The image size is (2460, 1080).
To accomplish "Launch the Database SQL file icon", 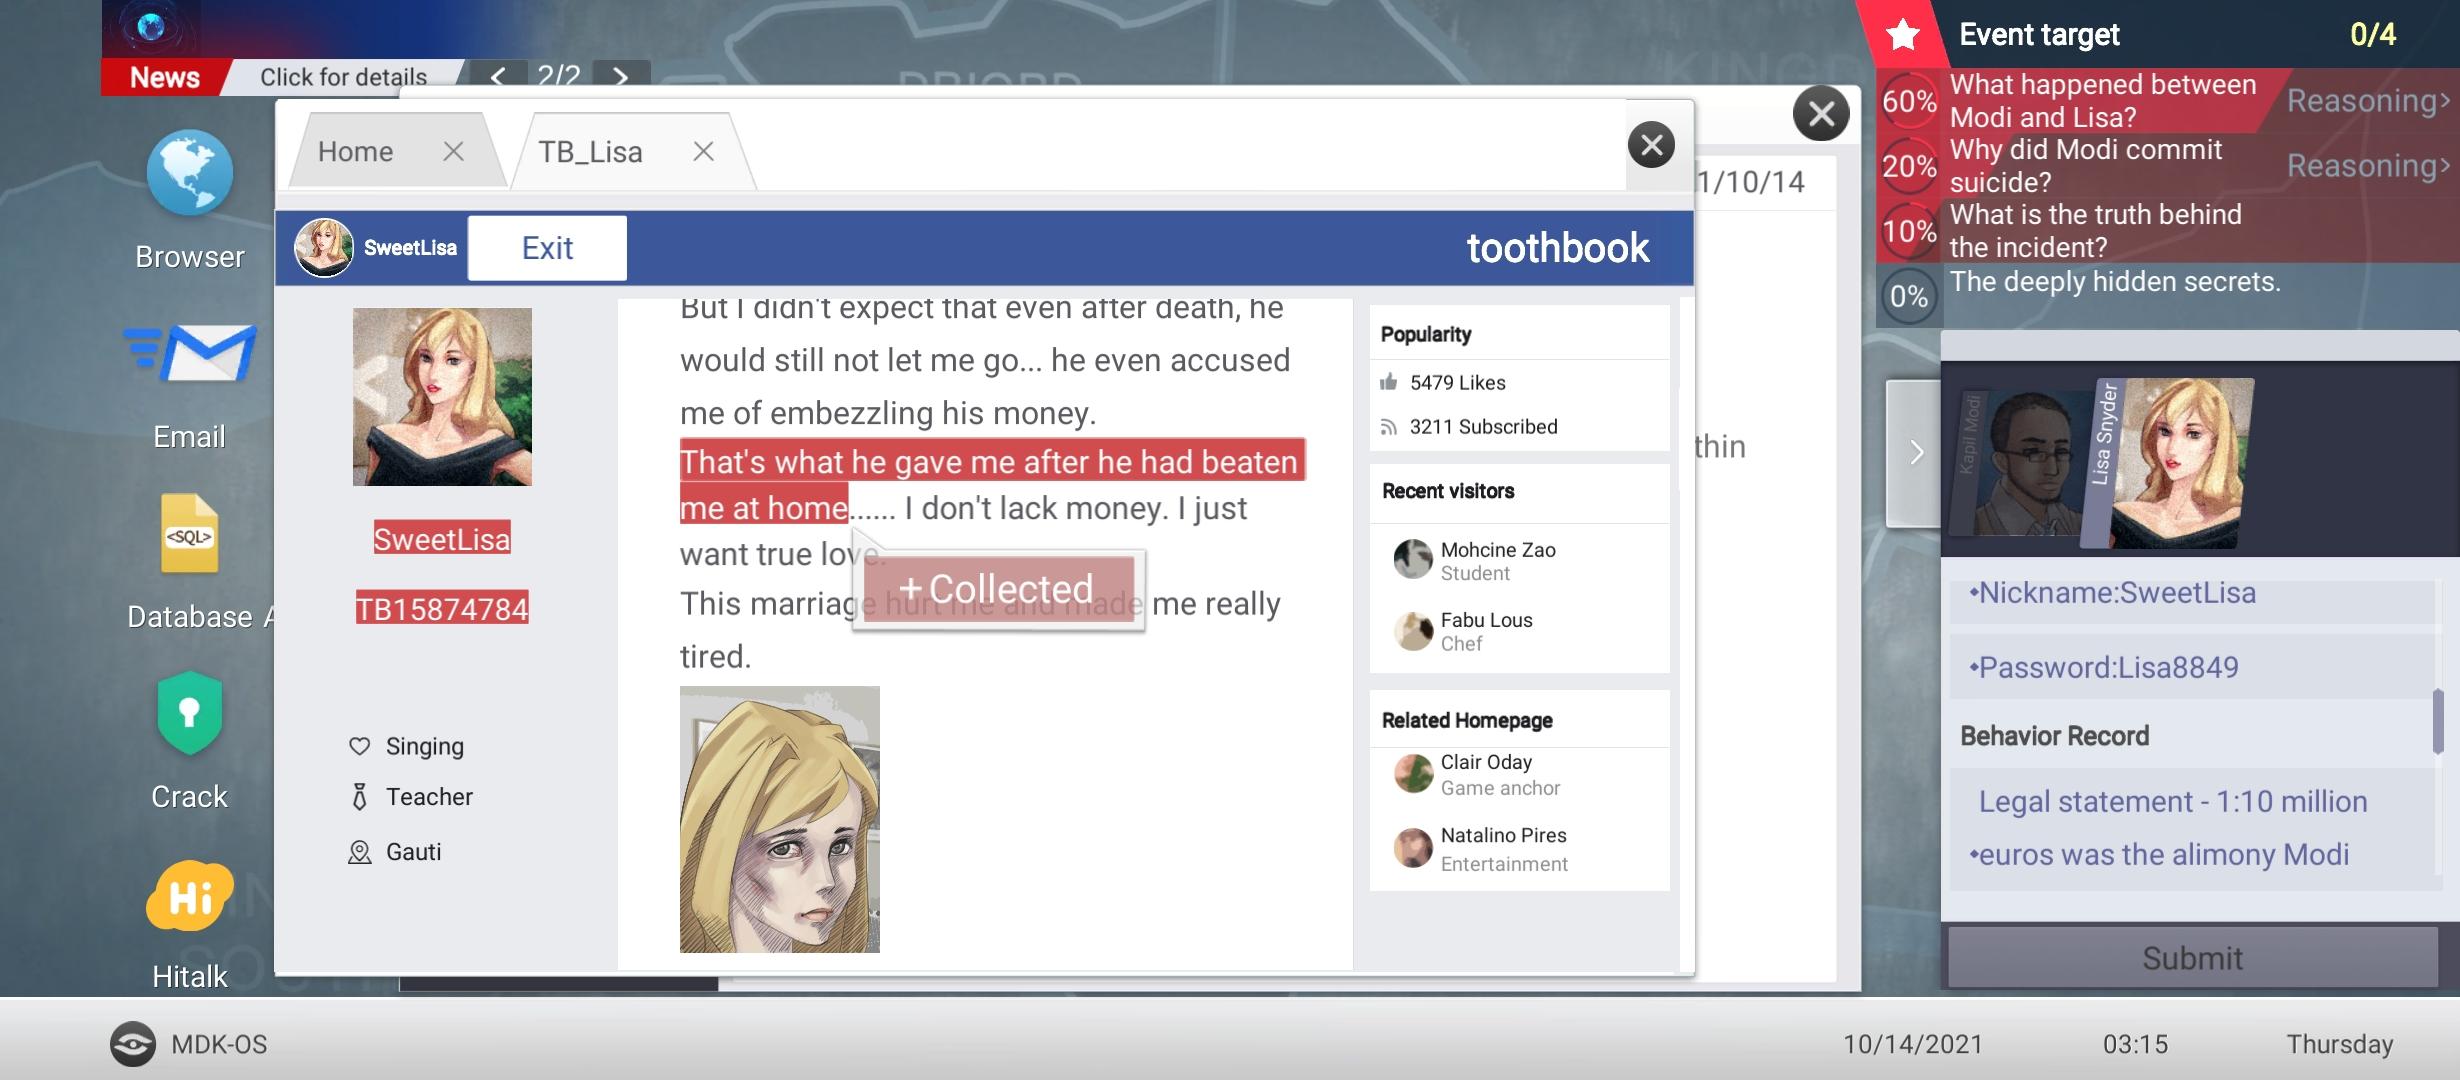I will 189,534.
